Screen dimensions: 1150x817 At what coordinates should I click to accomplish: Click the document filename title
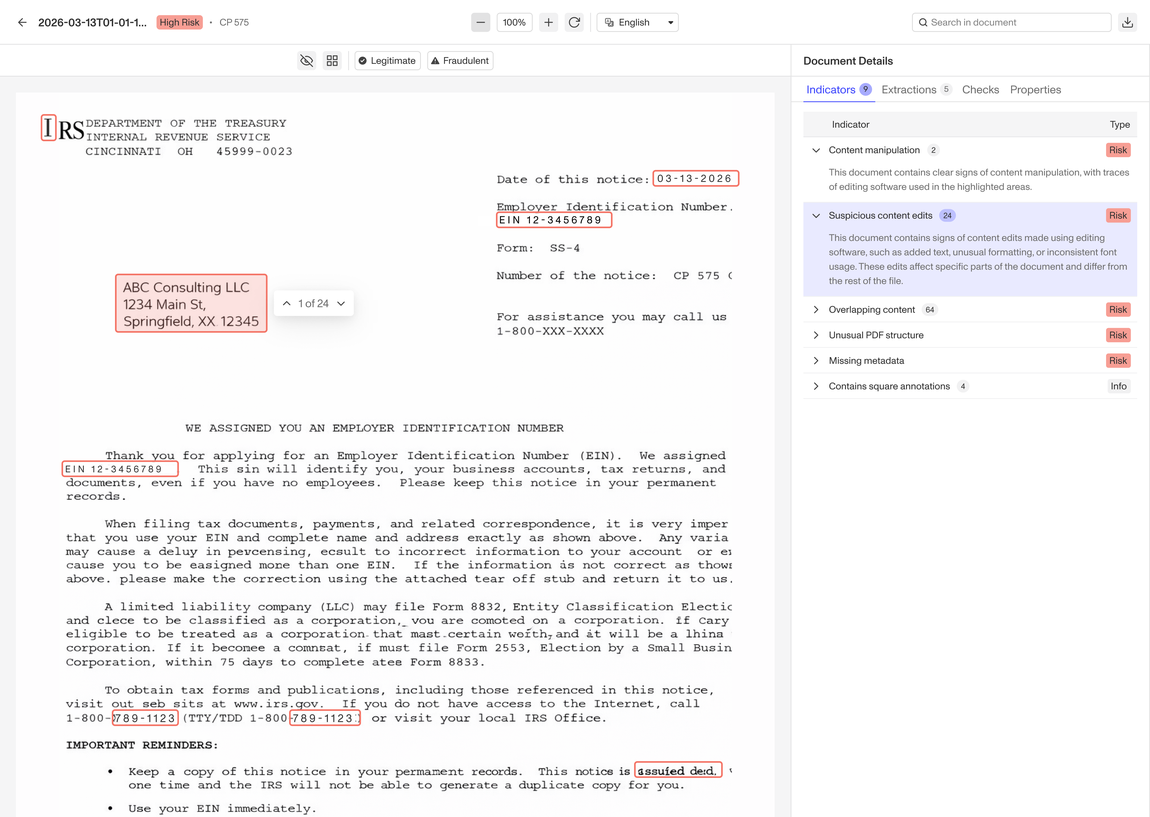coord(92,22)
